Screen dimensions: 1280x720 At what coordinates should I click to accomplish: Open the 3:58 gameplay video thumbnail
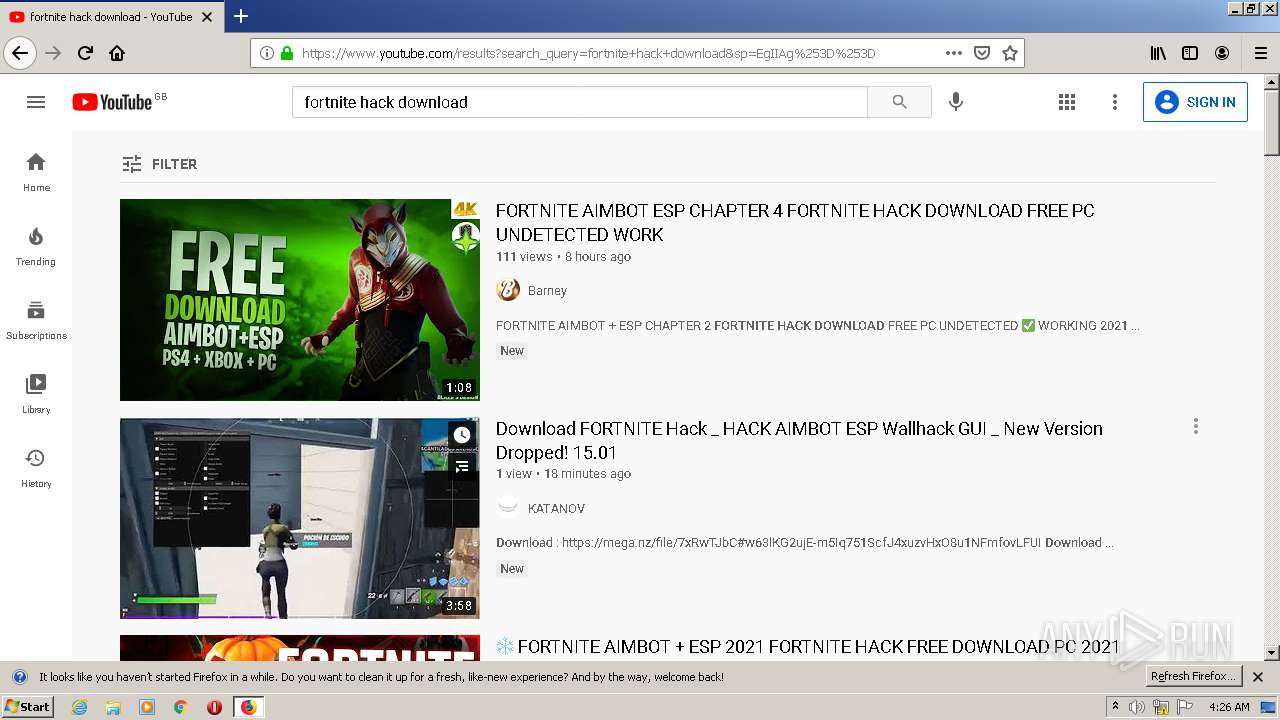pos(300,518)
